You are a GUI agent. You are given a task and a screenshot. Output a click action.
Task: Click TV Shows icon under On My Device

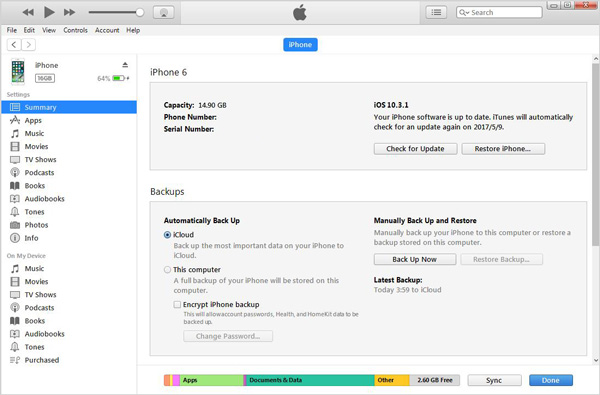15,295
